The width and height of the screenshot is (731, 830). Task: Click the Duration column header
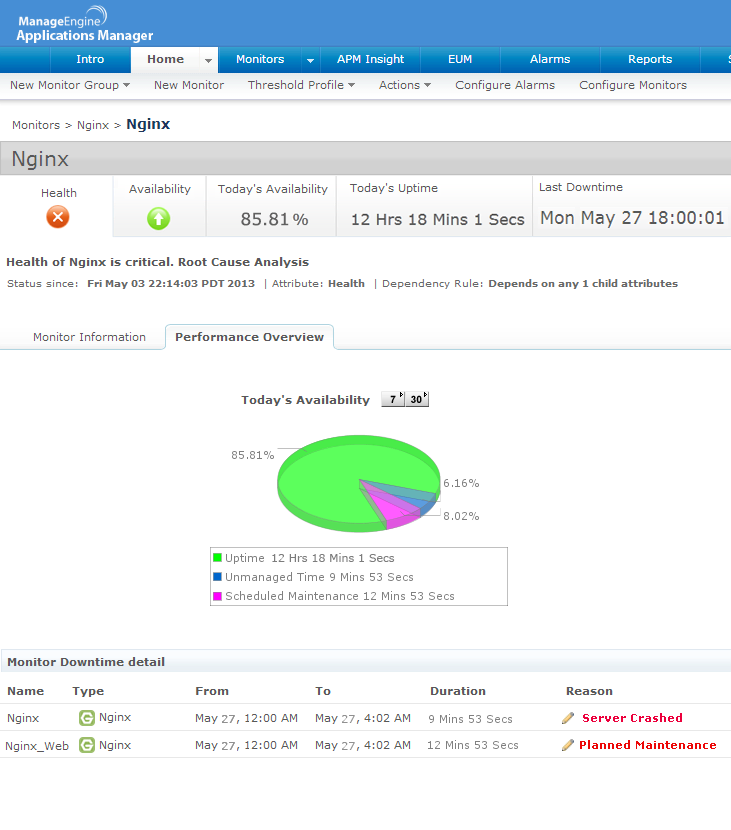click(x=458, y=691)
